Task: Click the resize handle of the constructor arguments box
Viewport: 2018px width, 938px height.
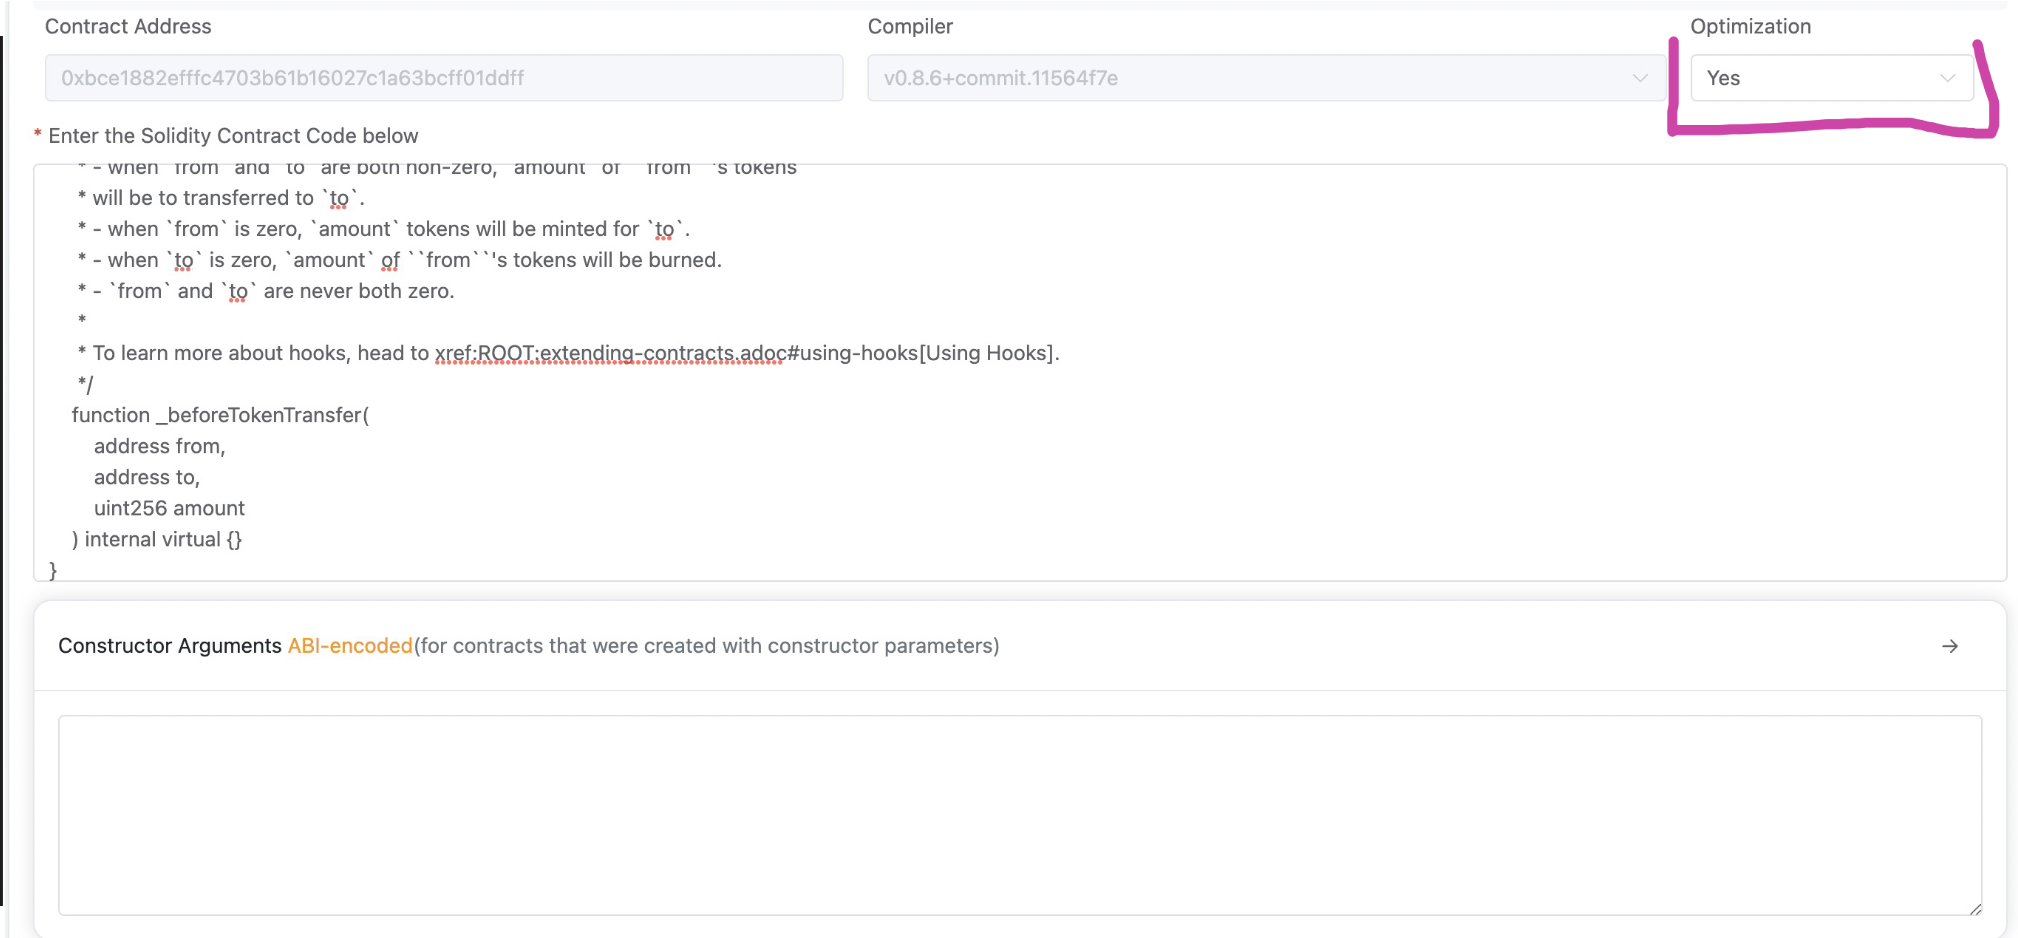Action: click(1974, 908)
